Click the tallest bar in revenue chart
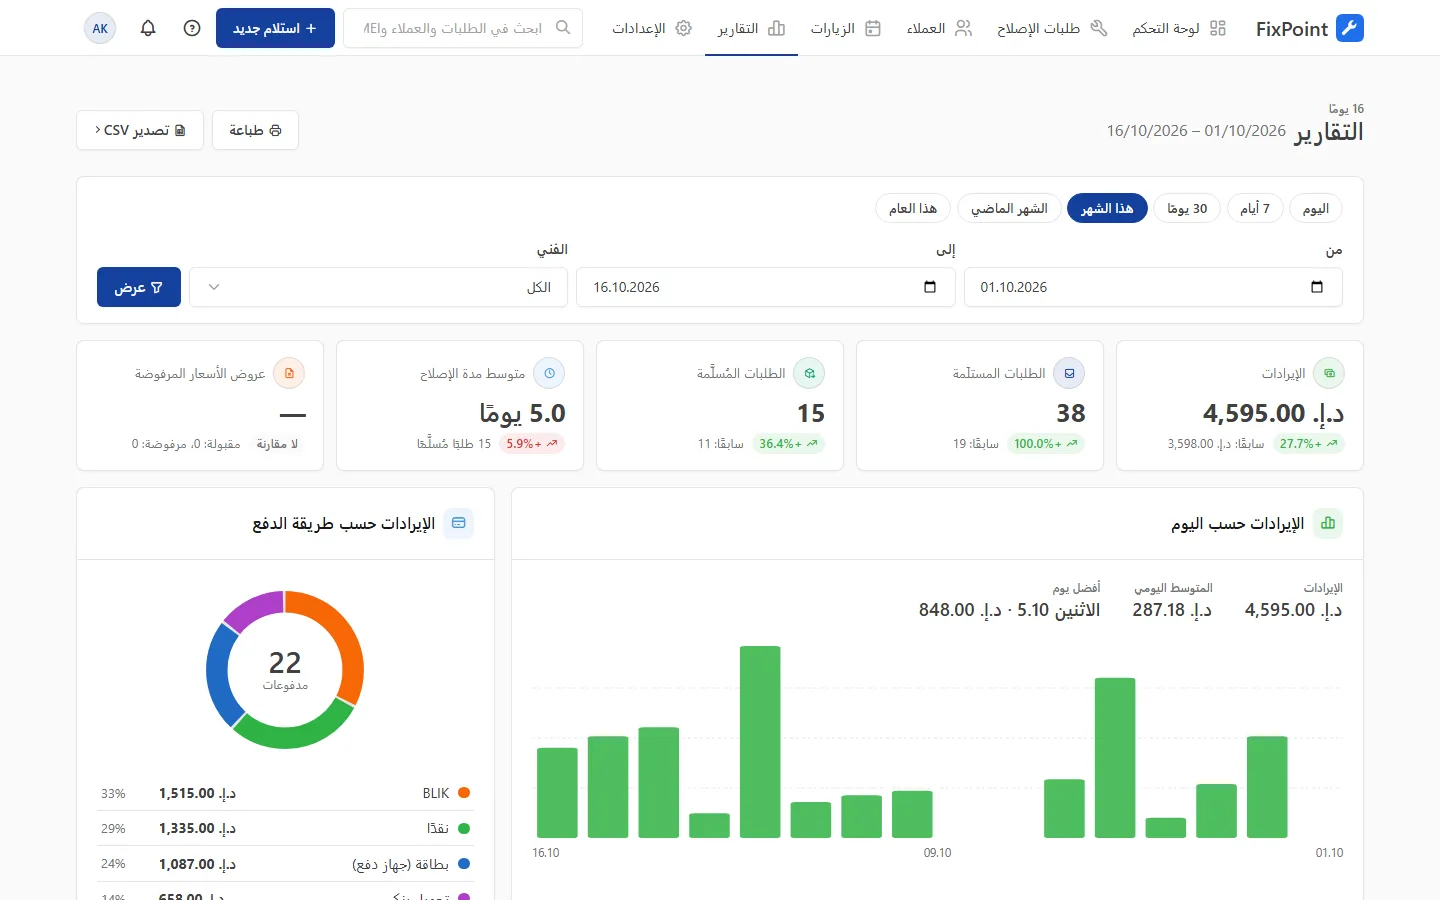The height and width of the screenshot is (900, 1440). pos(760,742)
